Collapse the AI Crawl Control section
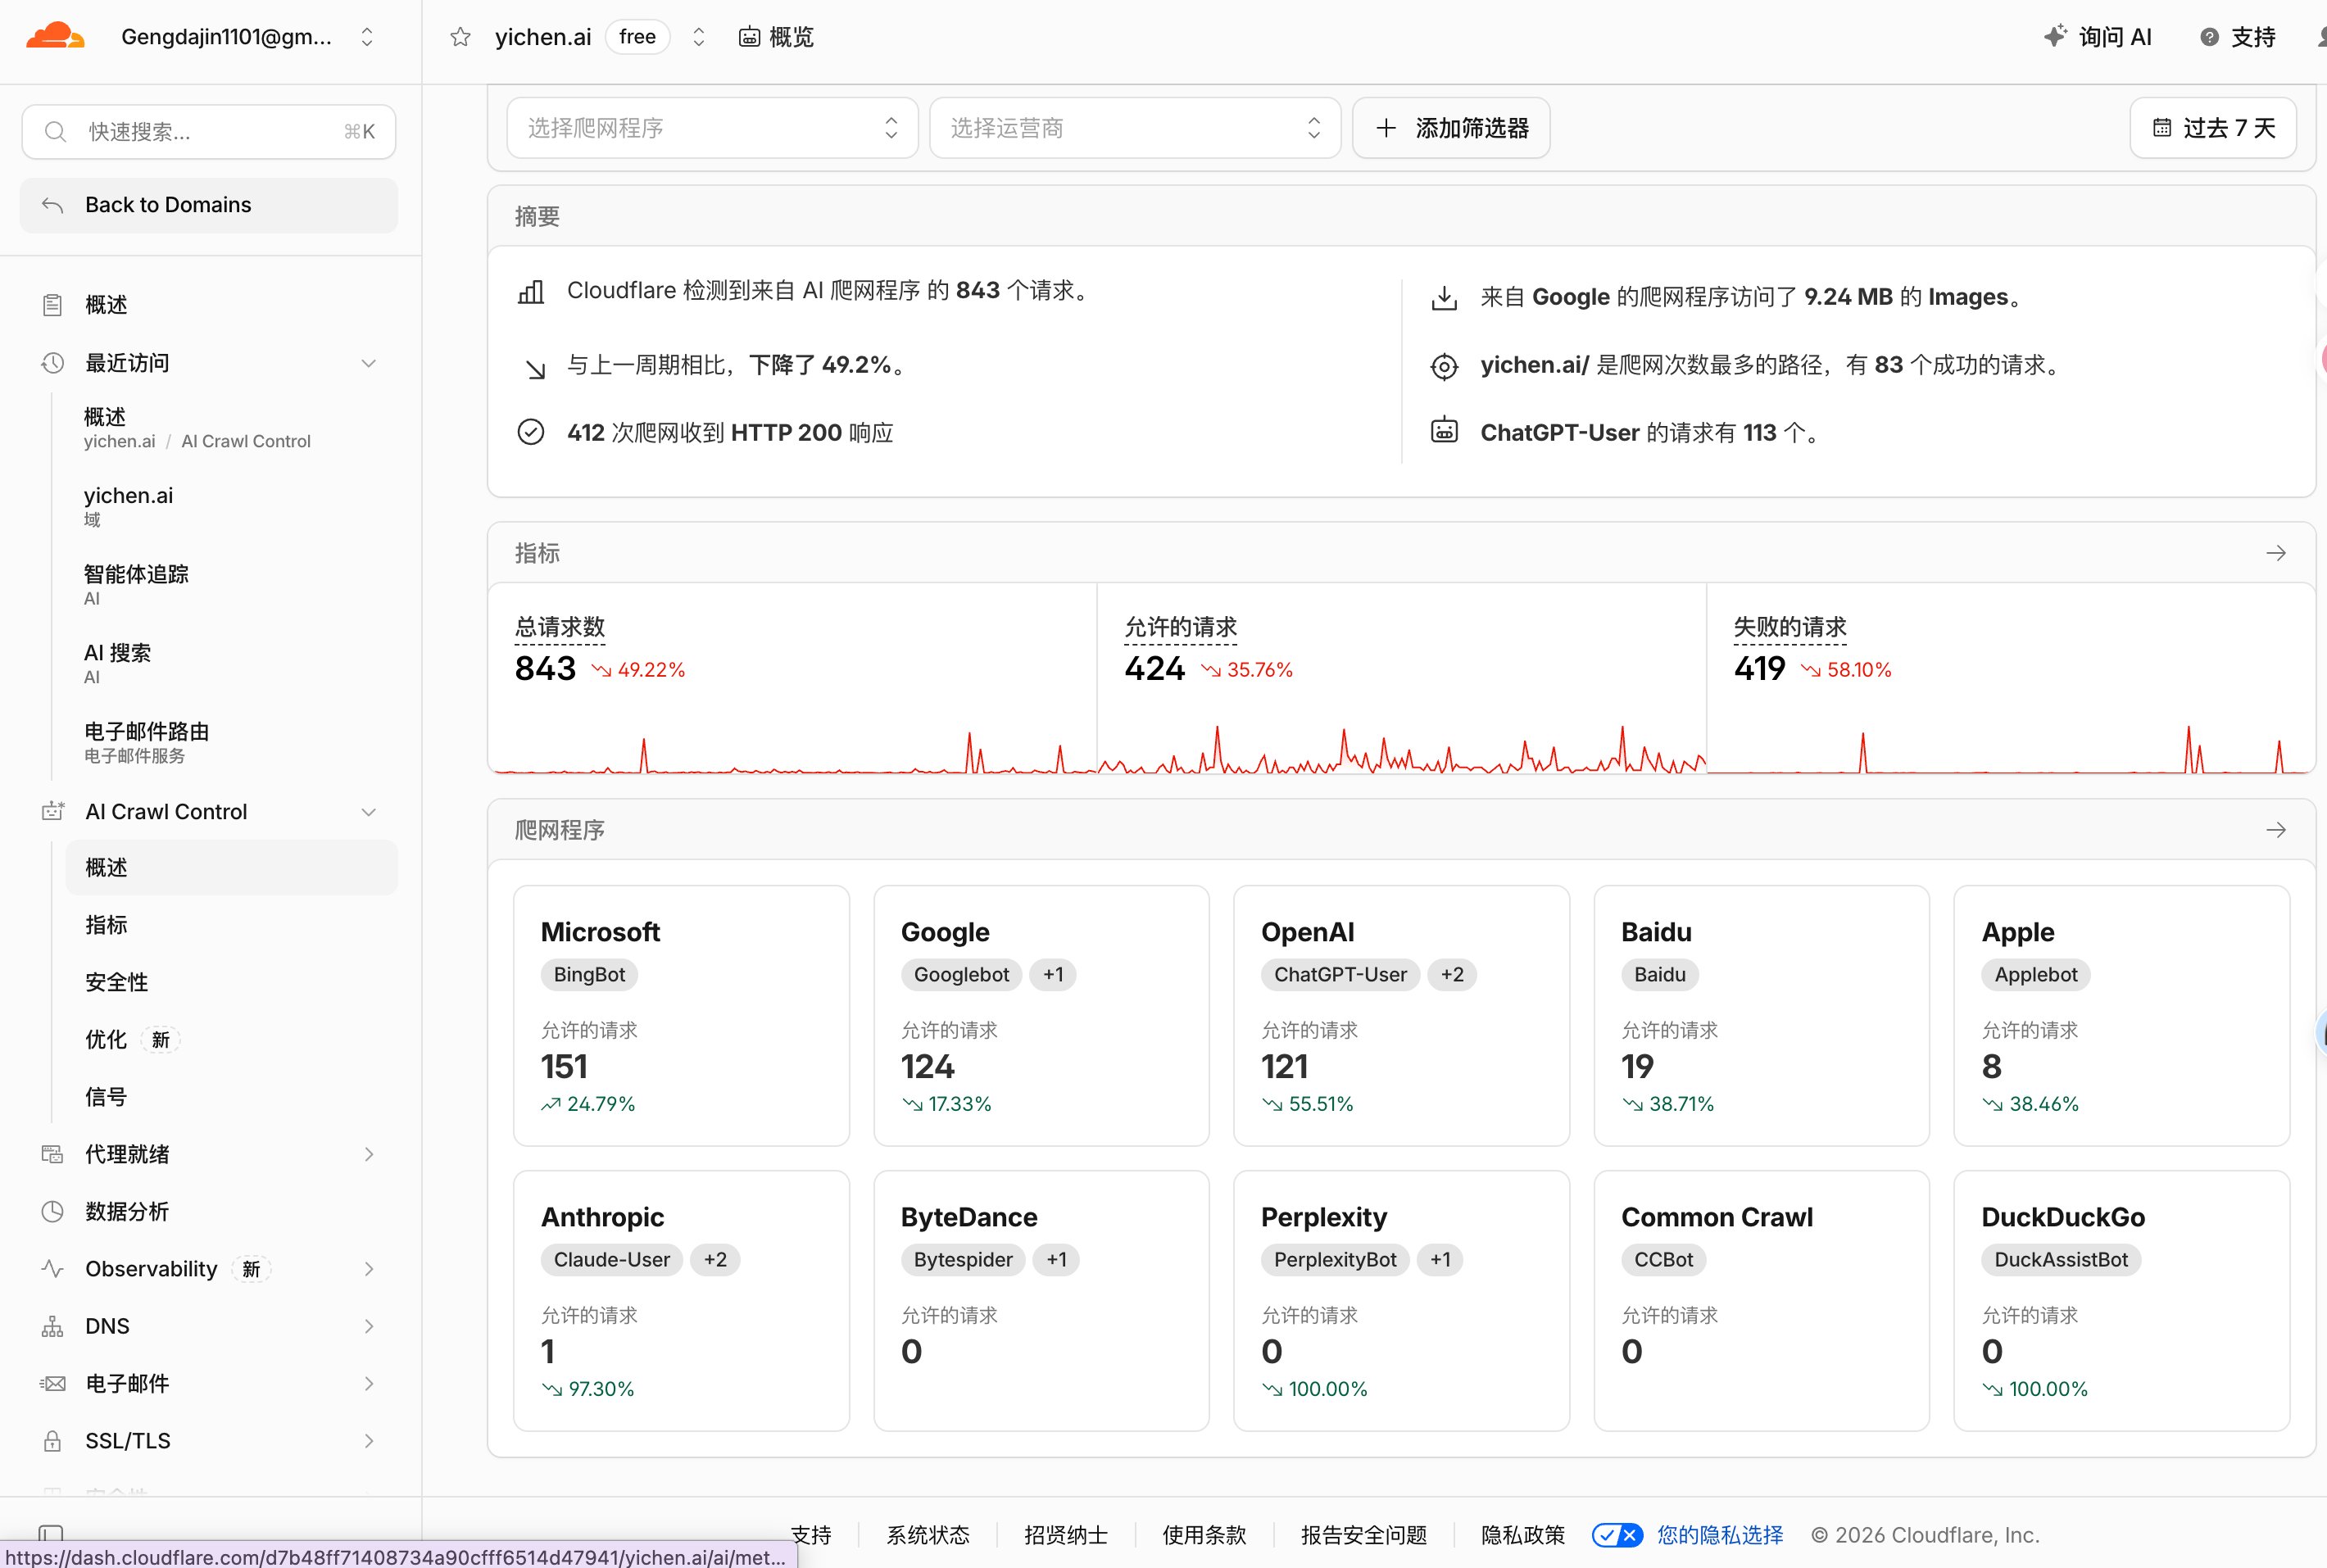Screen dimensions: 2327x1568 (369, 811)
